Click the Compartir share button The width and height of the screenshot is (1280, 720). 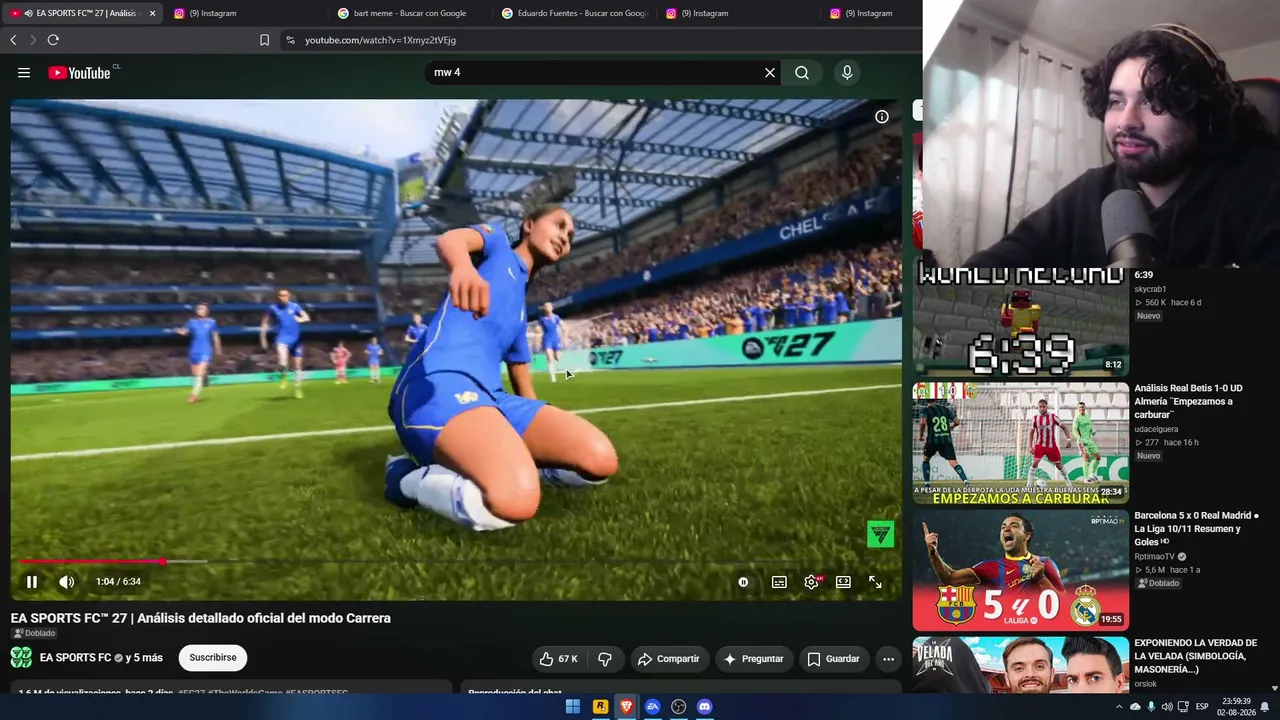669,659
